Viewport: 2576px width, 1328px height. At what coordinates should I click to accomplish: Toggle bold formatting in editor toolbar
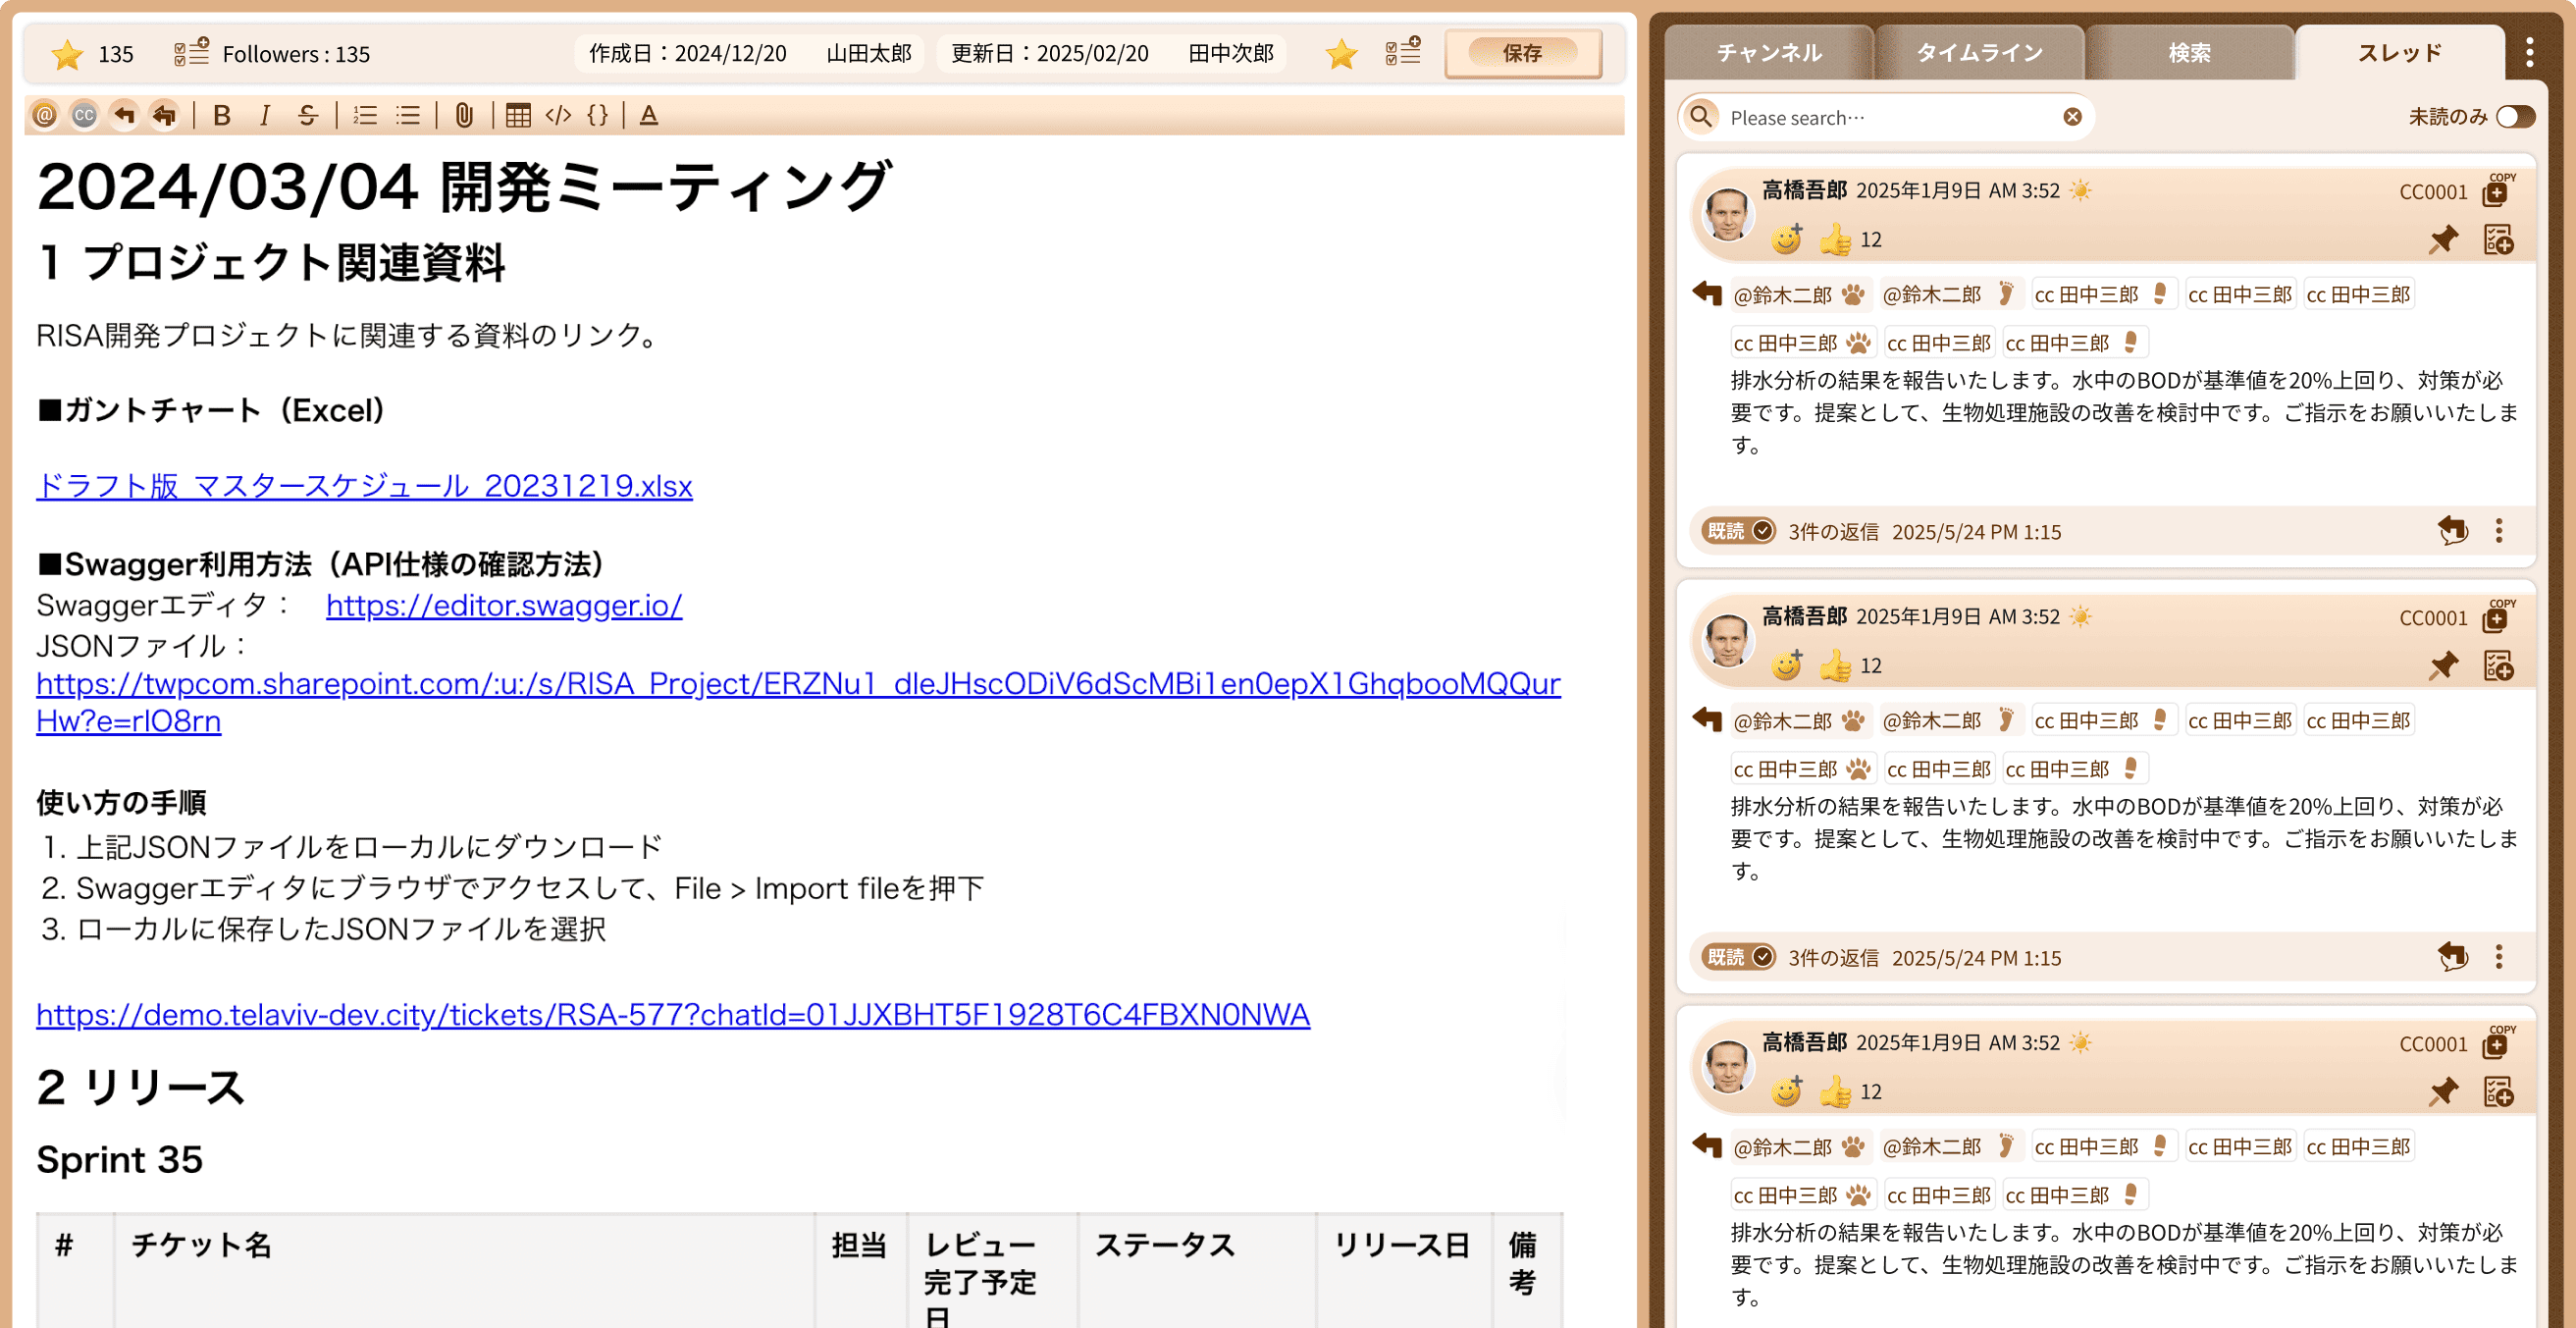(x=222, y=115)
